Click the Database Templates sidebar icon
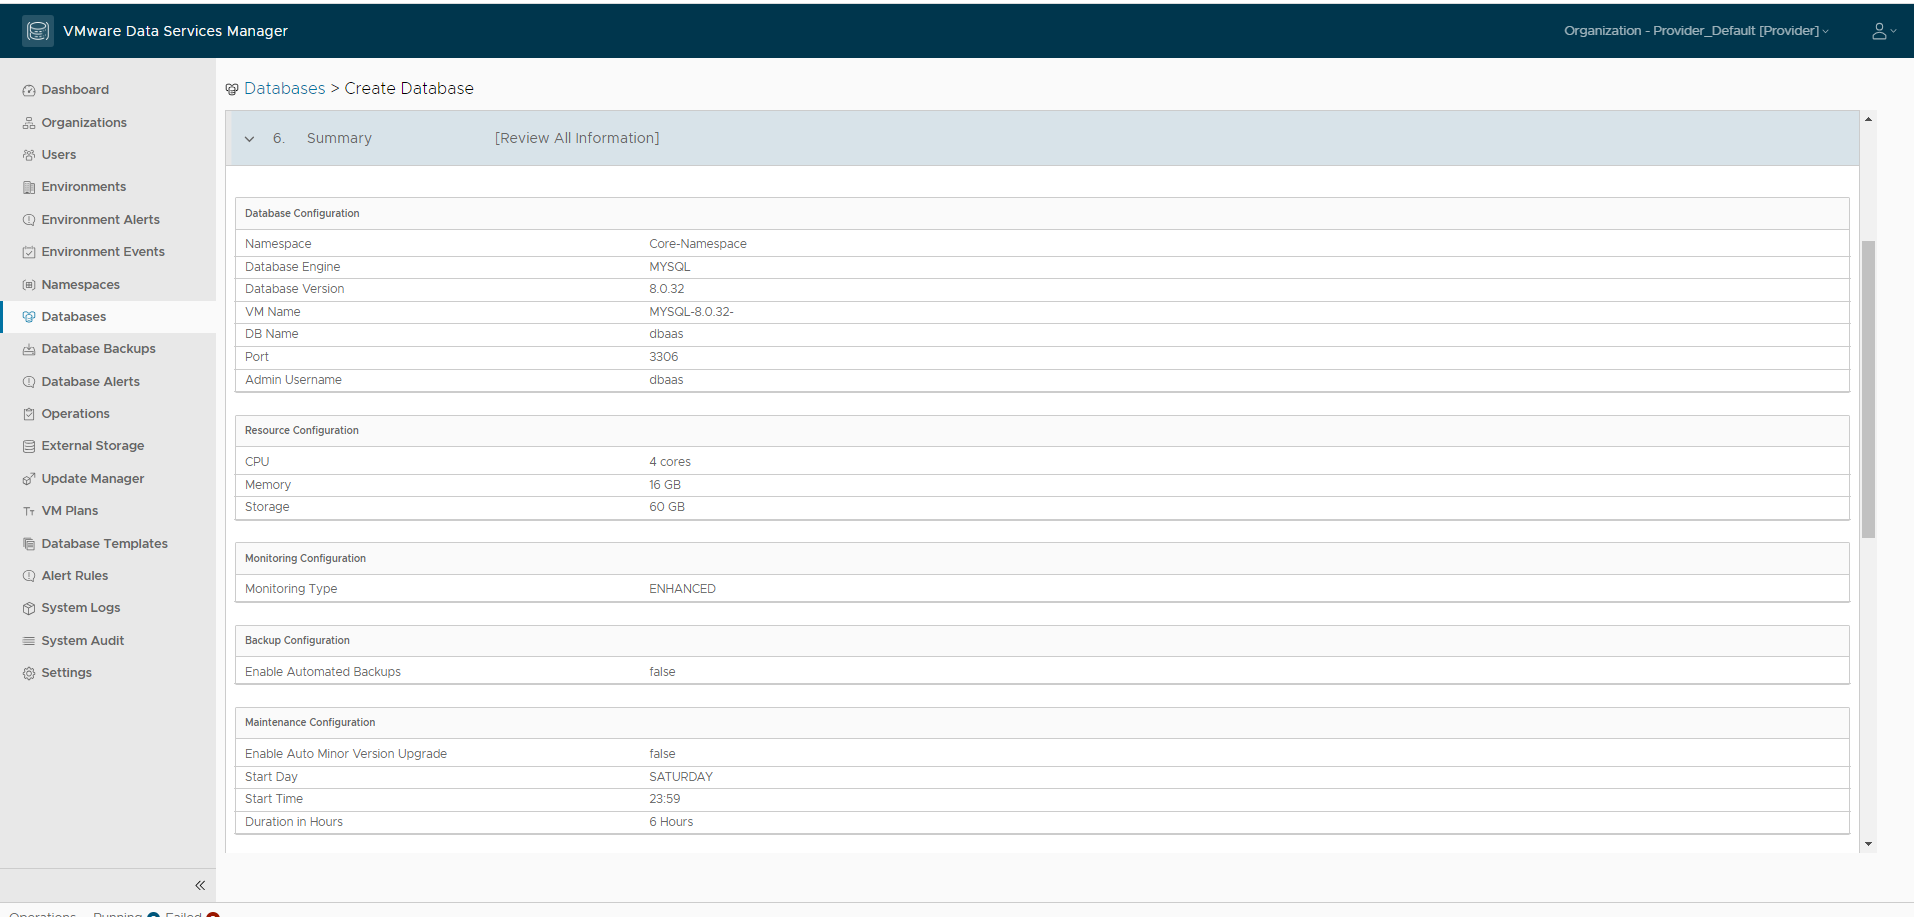 29,544
